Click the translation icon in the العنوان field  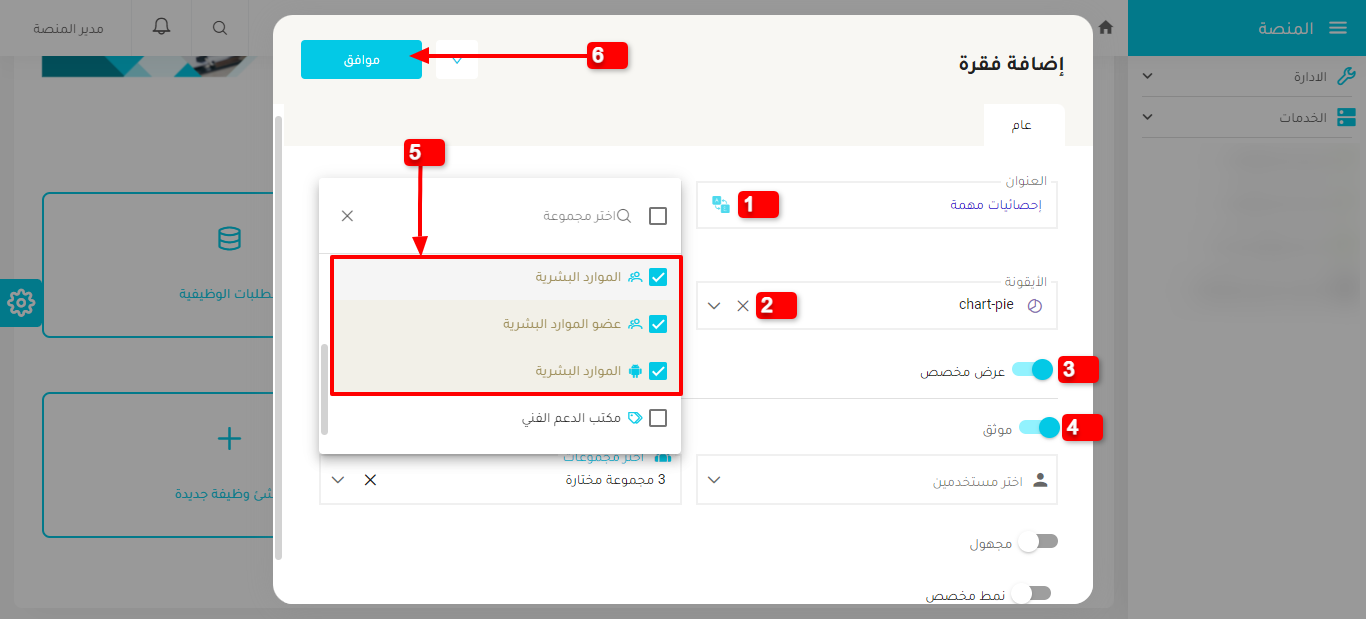pos(720,204)
